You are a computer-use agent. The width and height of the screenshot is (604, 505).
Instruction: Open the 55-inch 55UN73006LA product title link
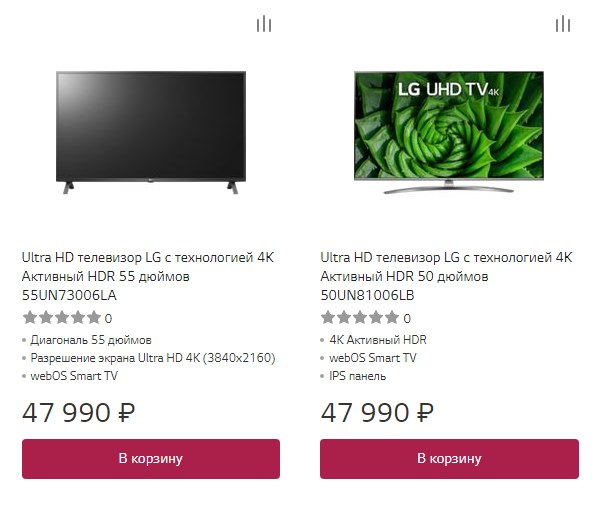(x=148, y=276)
